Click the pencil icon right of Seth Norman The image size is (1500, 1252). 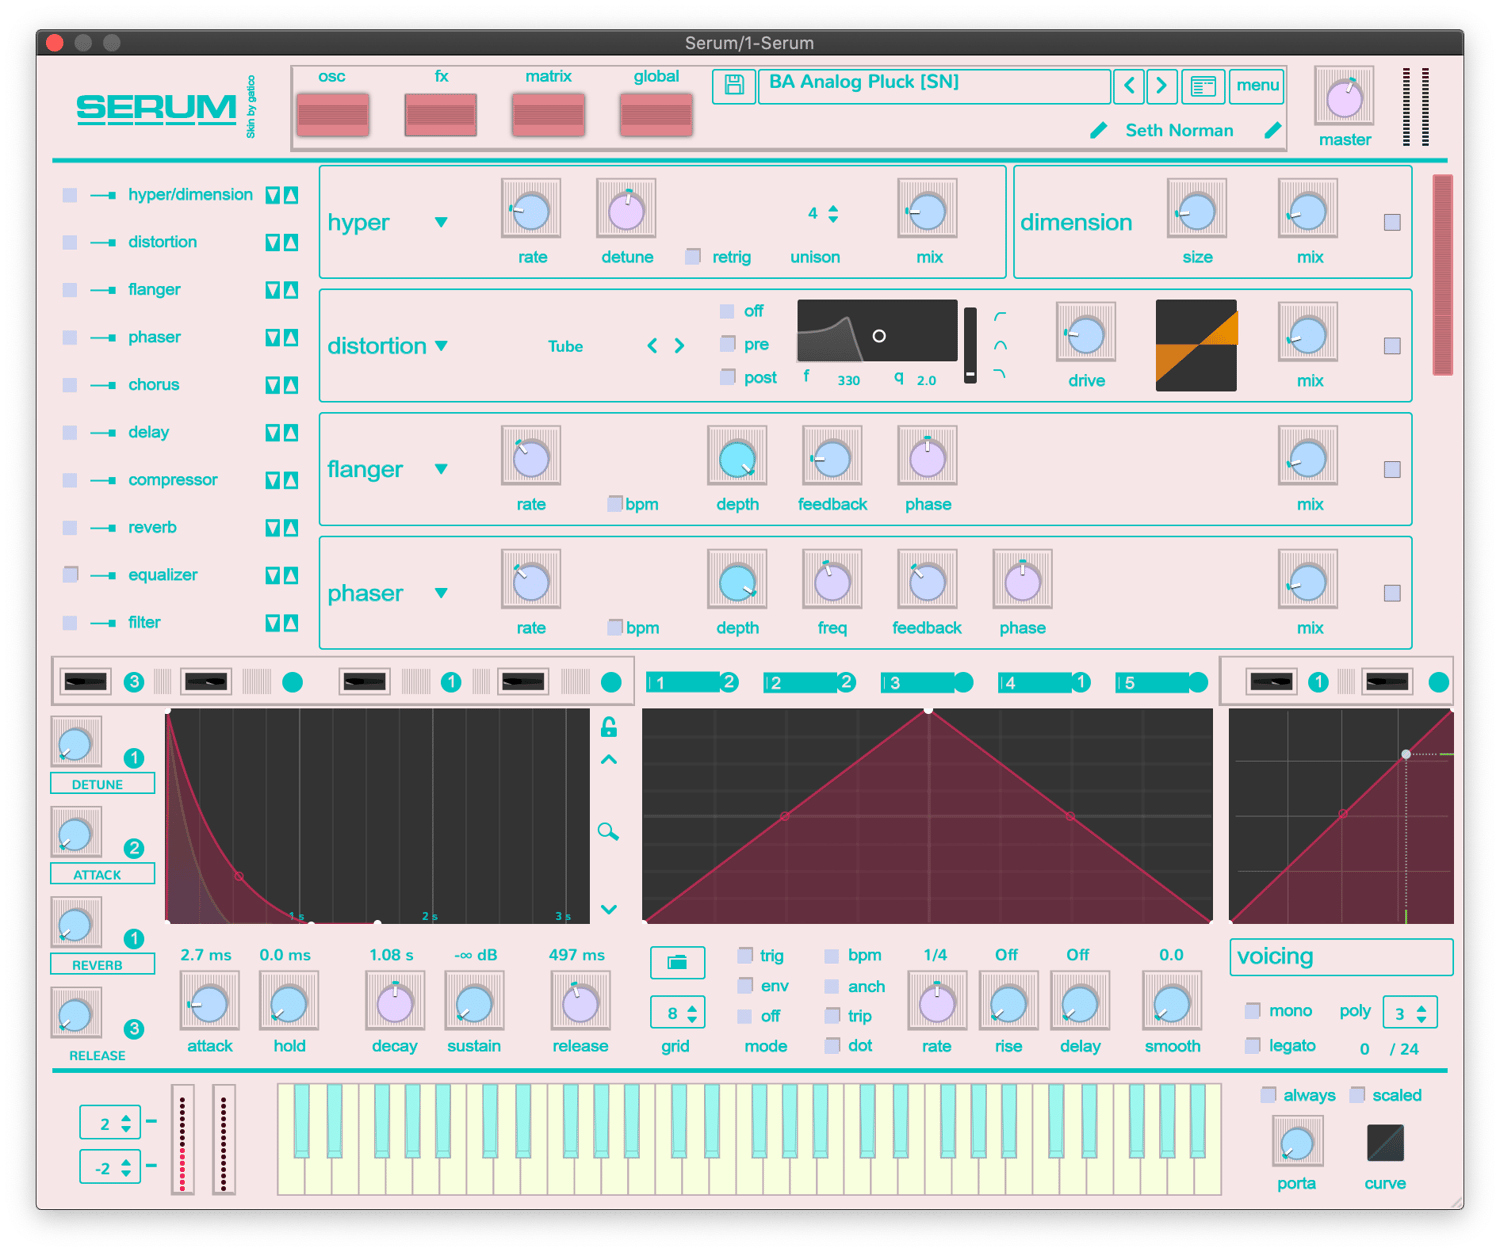(x=1272, y=130)
